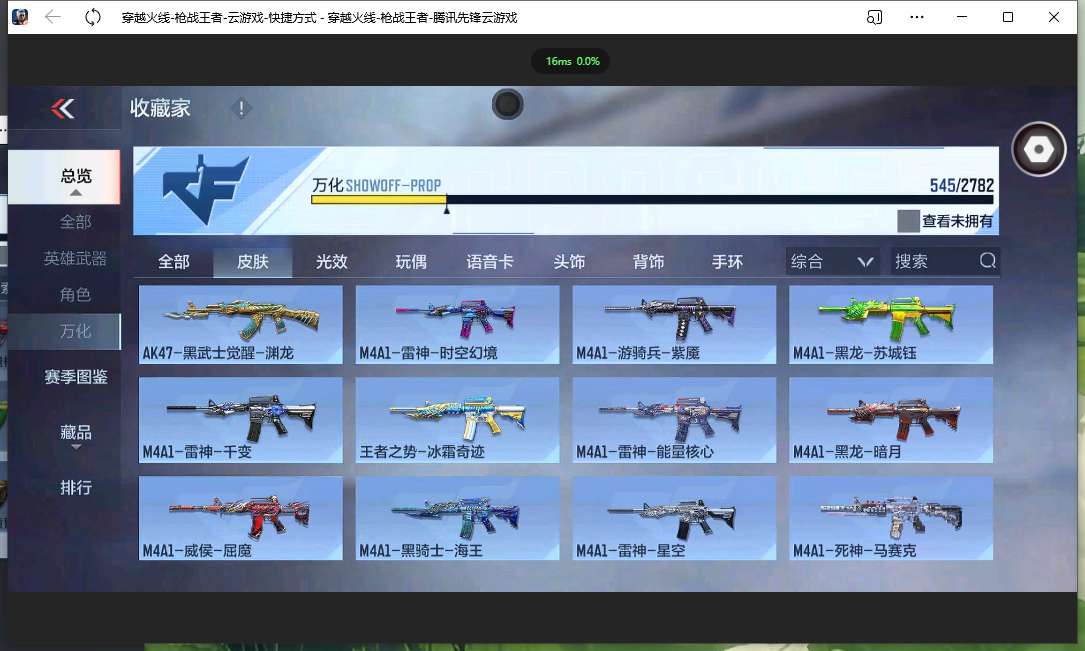Image resolution: width=1085 pixels, height=651 pixels.
Task: Select the 全部 filter tab
Action: pos(174,262)
